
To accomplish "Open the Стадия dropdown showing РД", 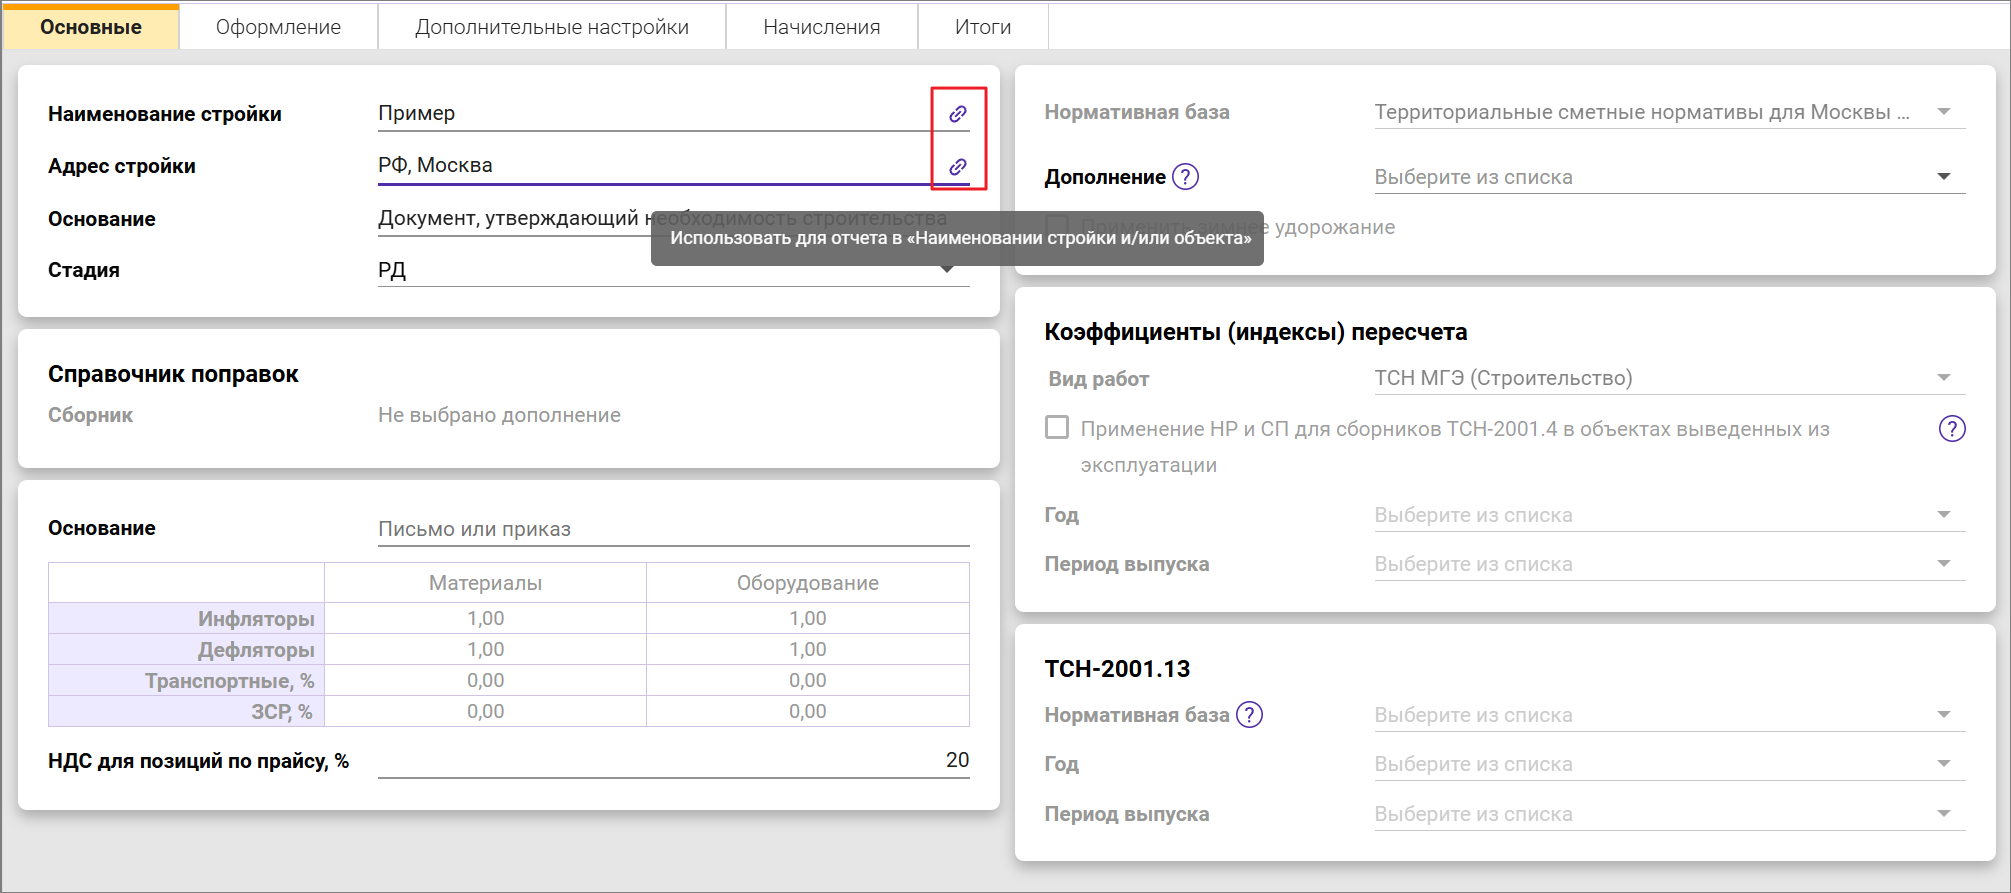I will point(946,271).
